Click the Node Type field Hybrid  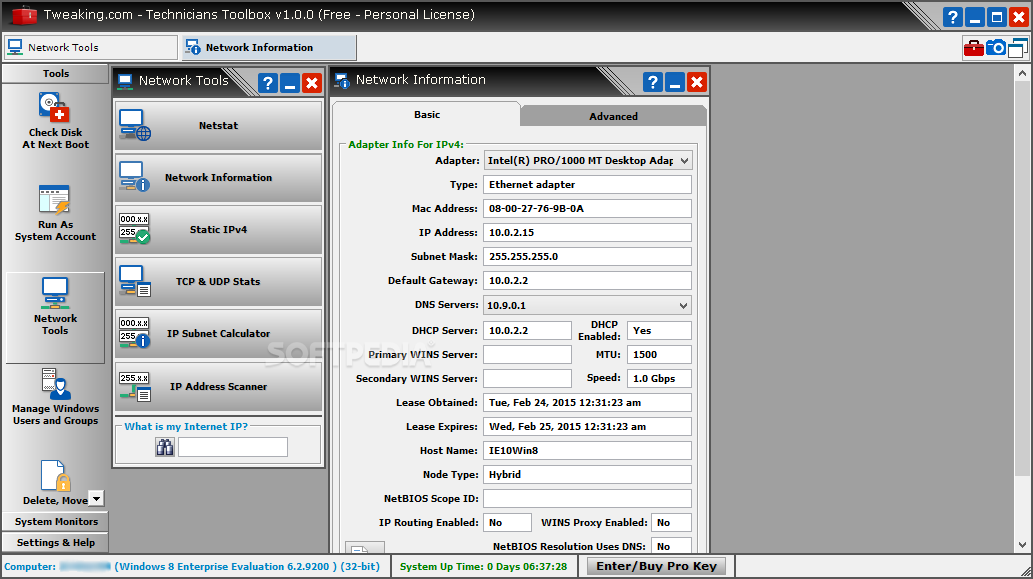(x=588, y=474)
